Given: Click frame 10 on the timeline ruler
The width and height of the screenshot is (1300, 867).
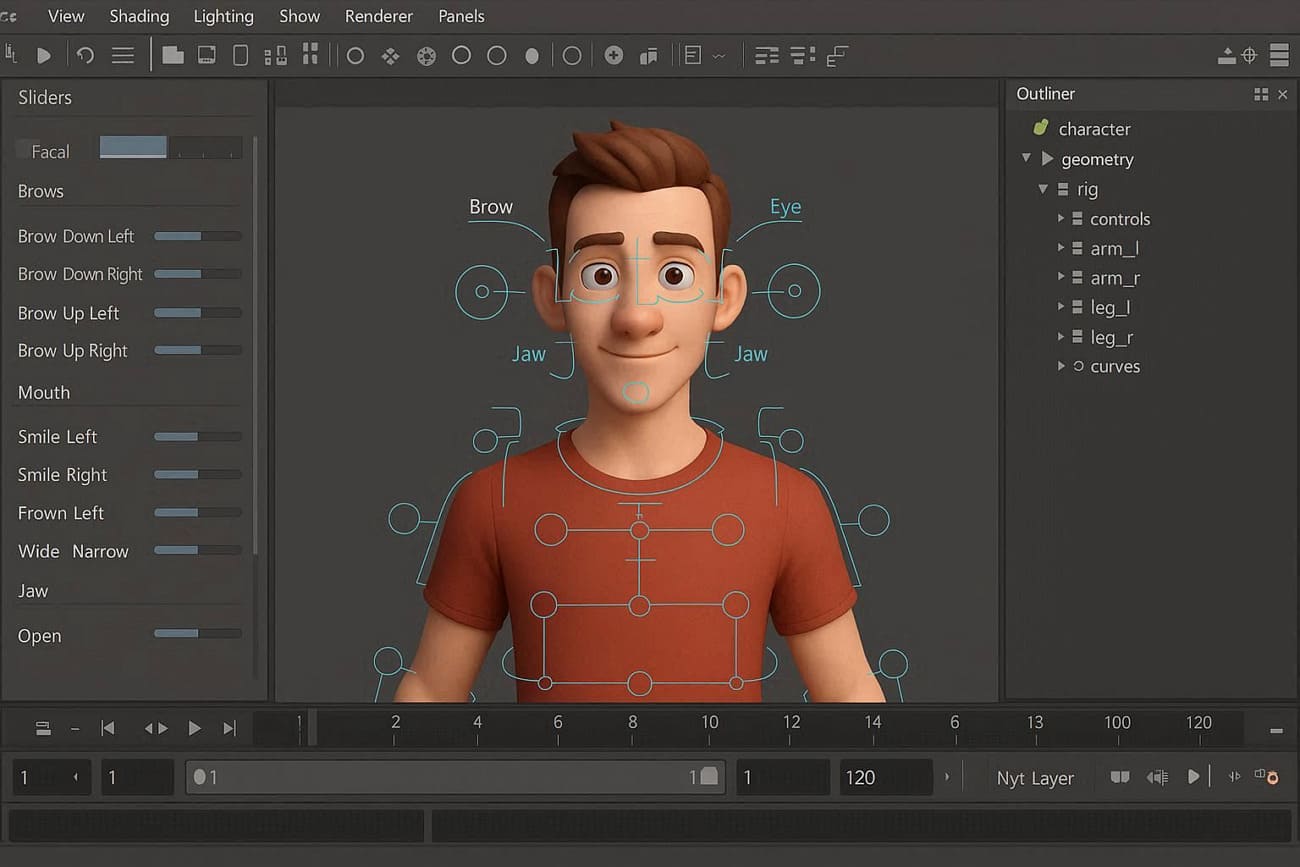Looking at the screenshot, I should [x=710, y=722].
